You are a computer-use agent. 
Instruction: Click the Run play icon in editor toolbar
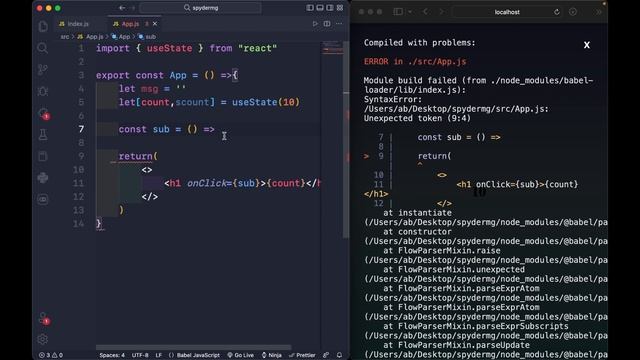click(315, 24)
